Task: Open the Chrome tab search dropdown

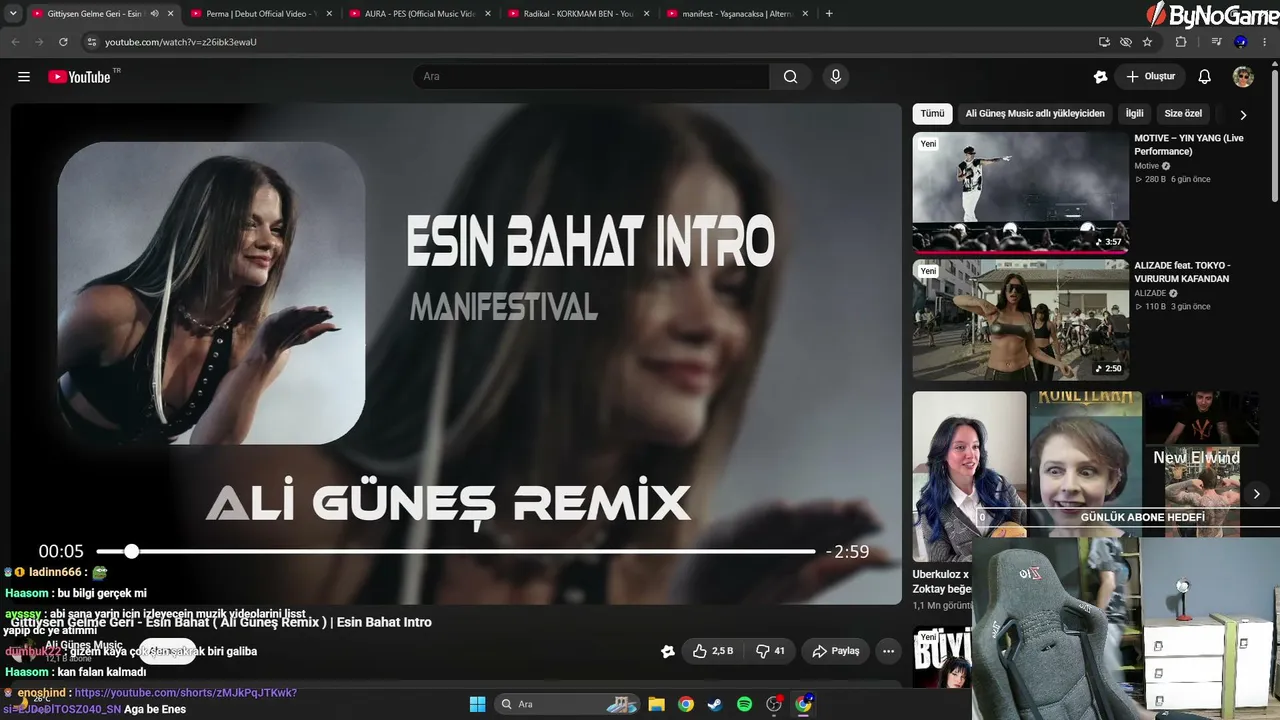Action: point(13,14)
